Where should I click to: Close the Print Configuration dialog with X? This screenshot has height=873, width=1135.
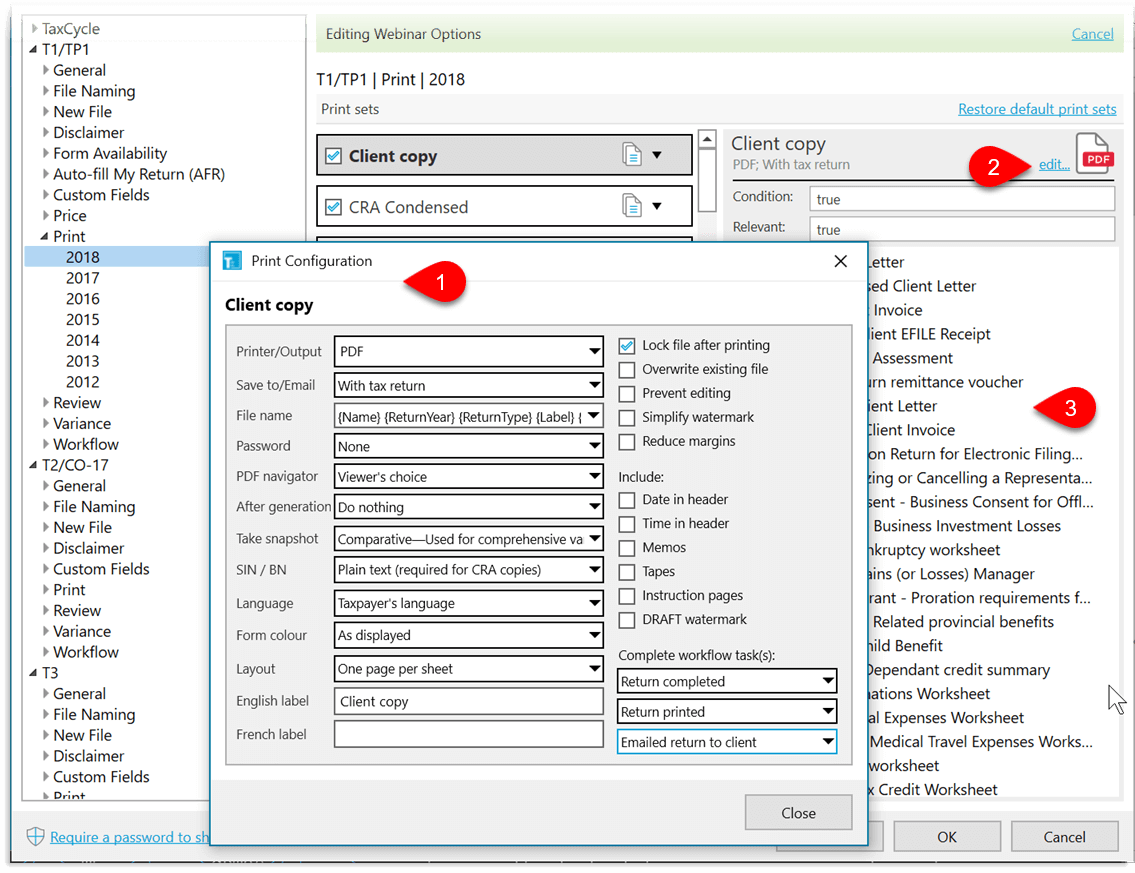(x=840, y=261)
